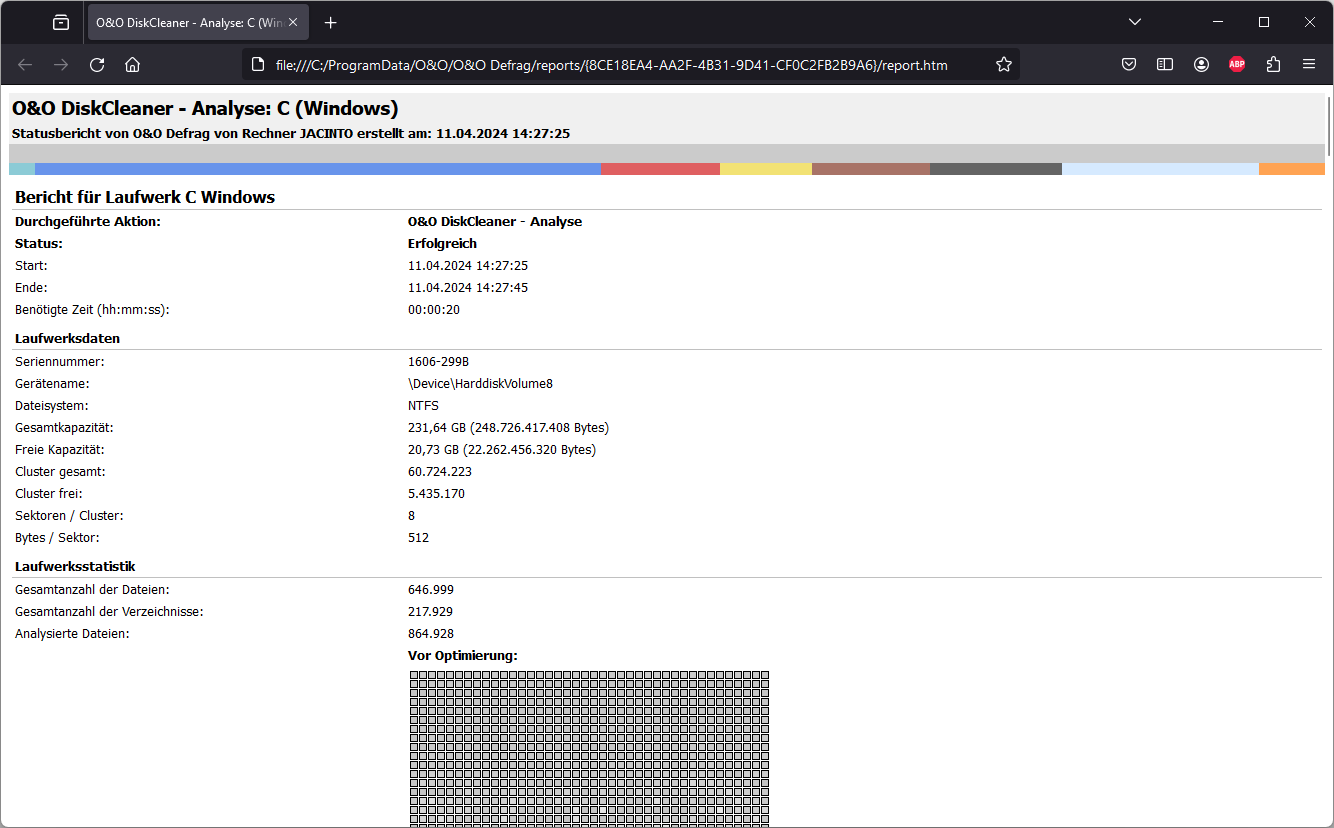This screenshot has width=1334, height=828.
Task: Click the 'Seriennummer:' label
Action: pos(60,361)
